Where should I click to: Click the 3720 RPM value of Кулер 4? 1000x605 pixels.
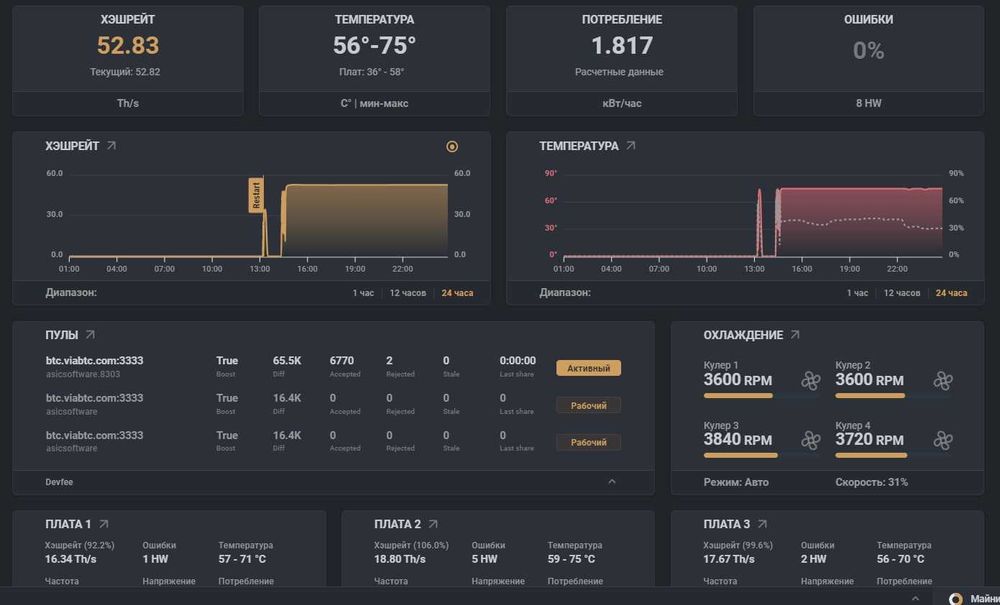pos(869,439)
